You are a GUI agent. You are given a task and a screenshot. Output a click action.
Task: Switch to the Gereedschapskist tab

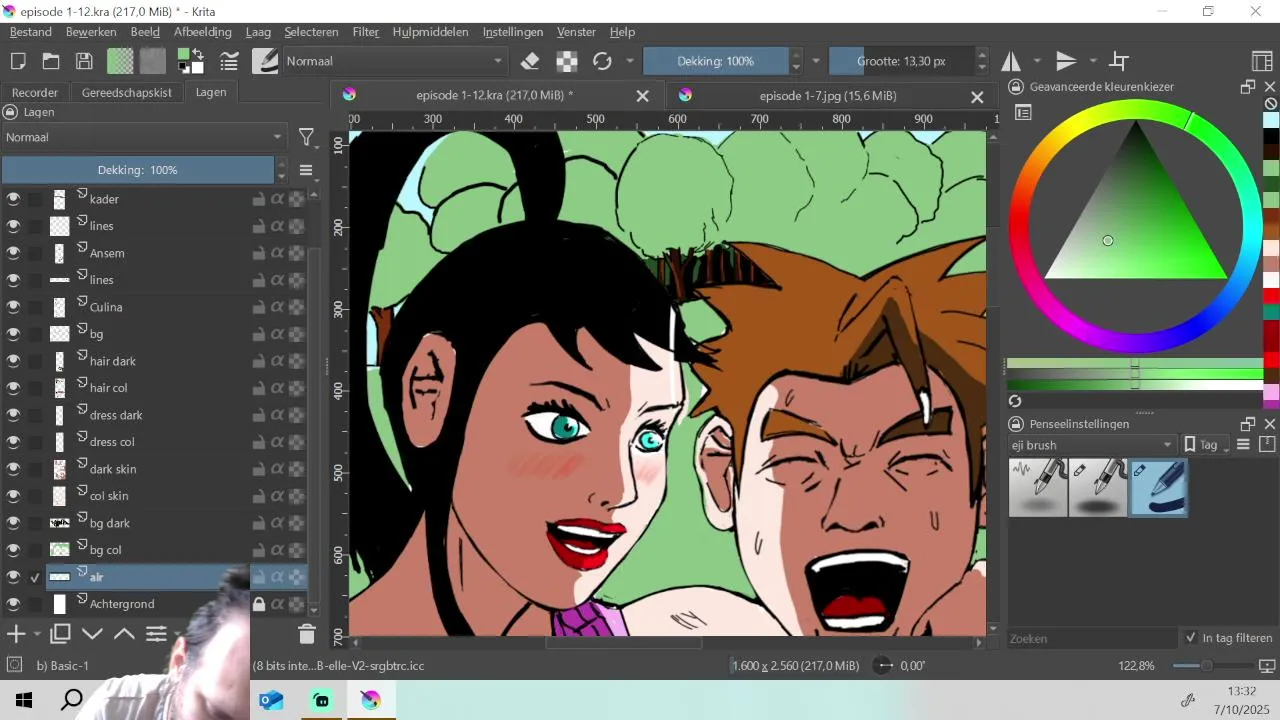(127, 92)
